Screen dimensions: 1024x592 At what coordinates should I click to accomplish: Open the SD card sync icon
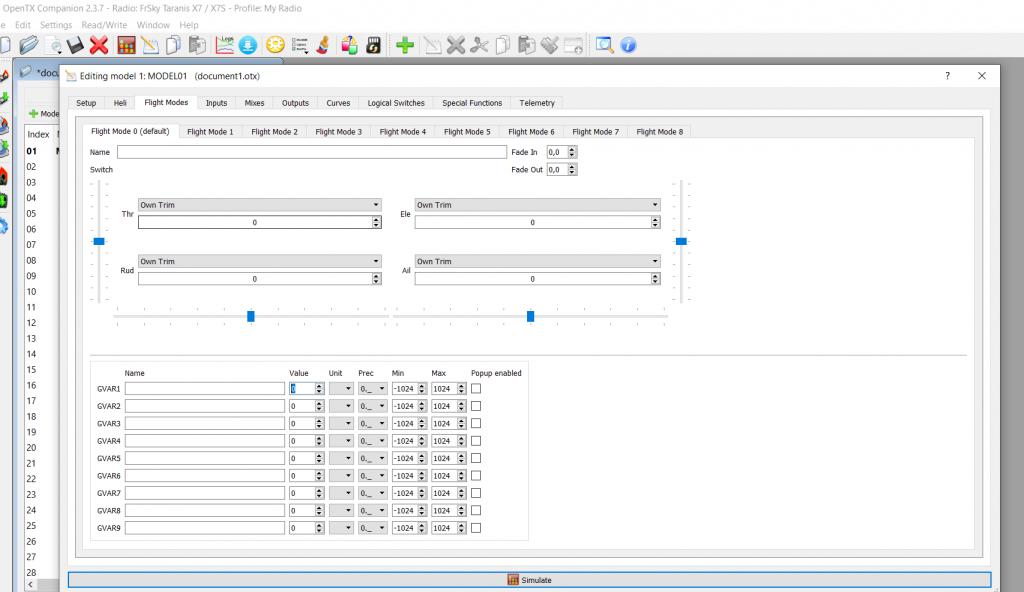(x=373, y=45)
